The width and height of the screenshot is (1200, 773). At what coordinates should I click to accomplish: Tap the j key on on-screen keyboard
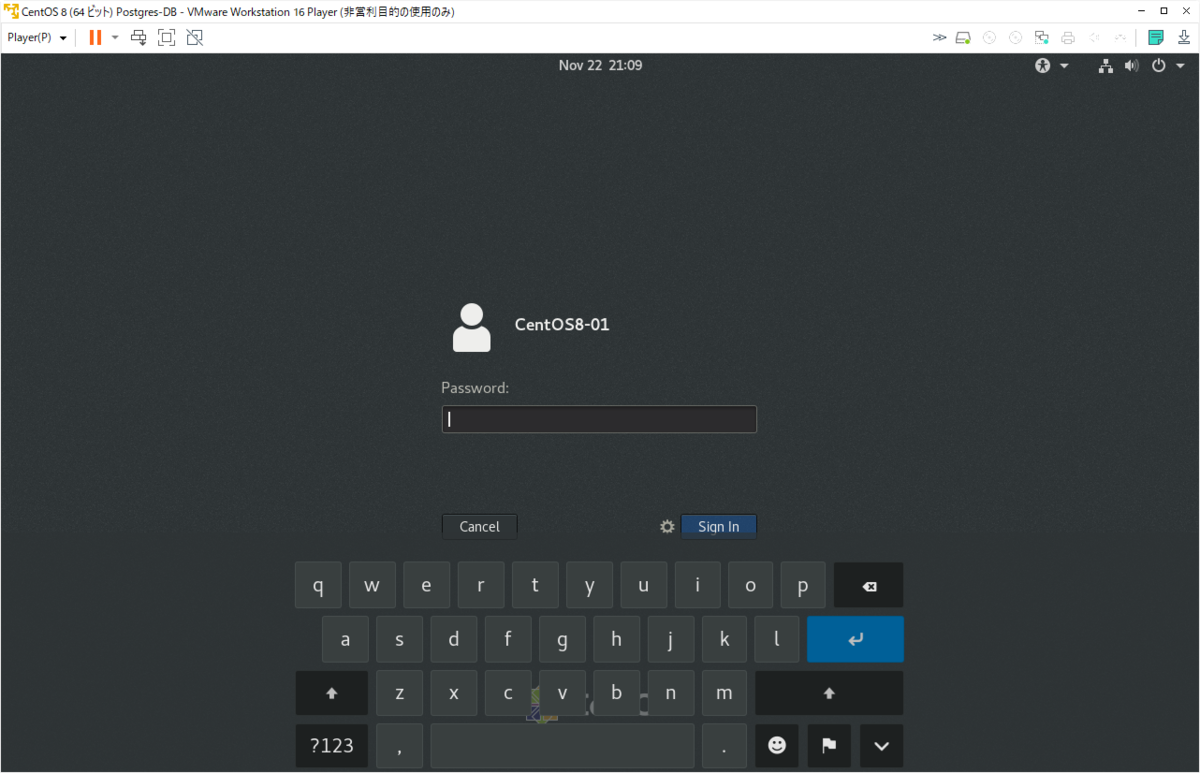coord(671,639)
